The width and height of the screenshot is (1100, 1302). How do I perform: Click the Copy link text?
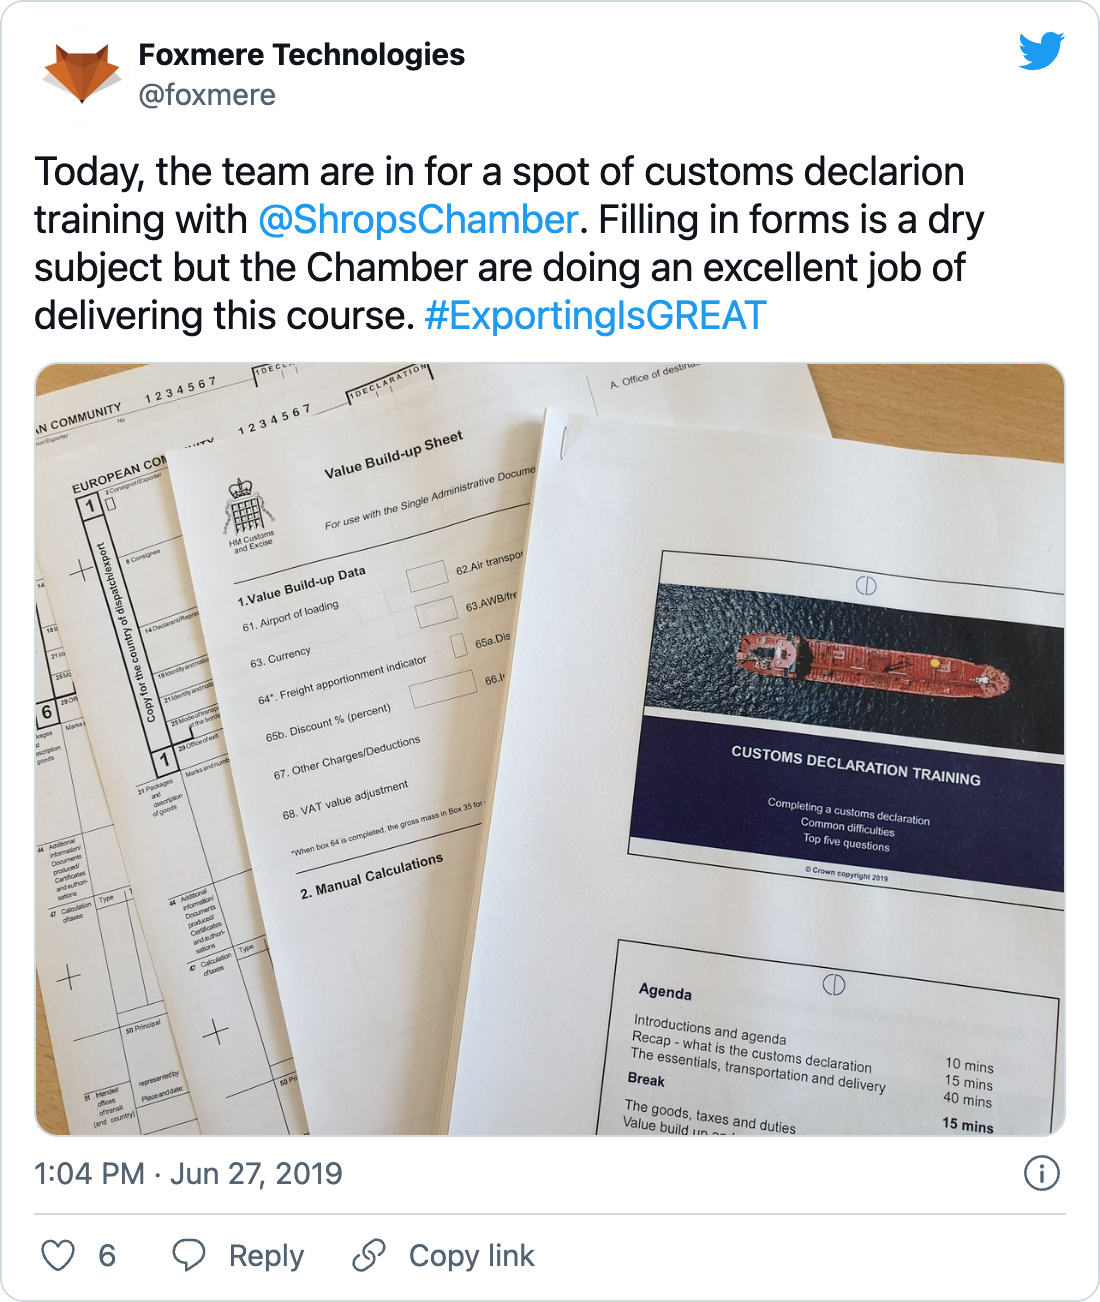tap(471, 1255)
